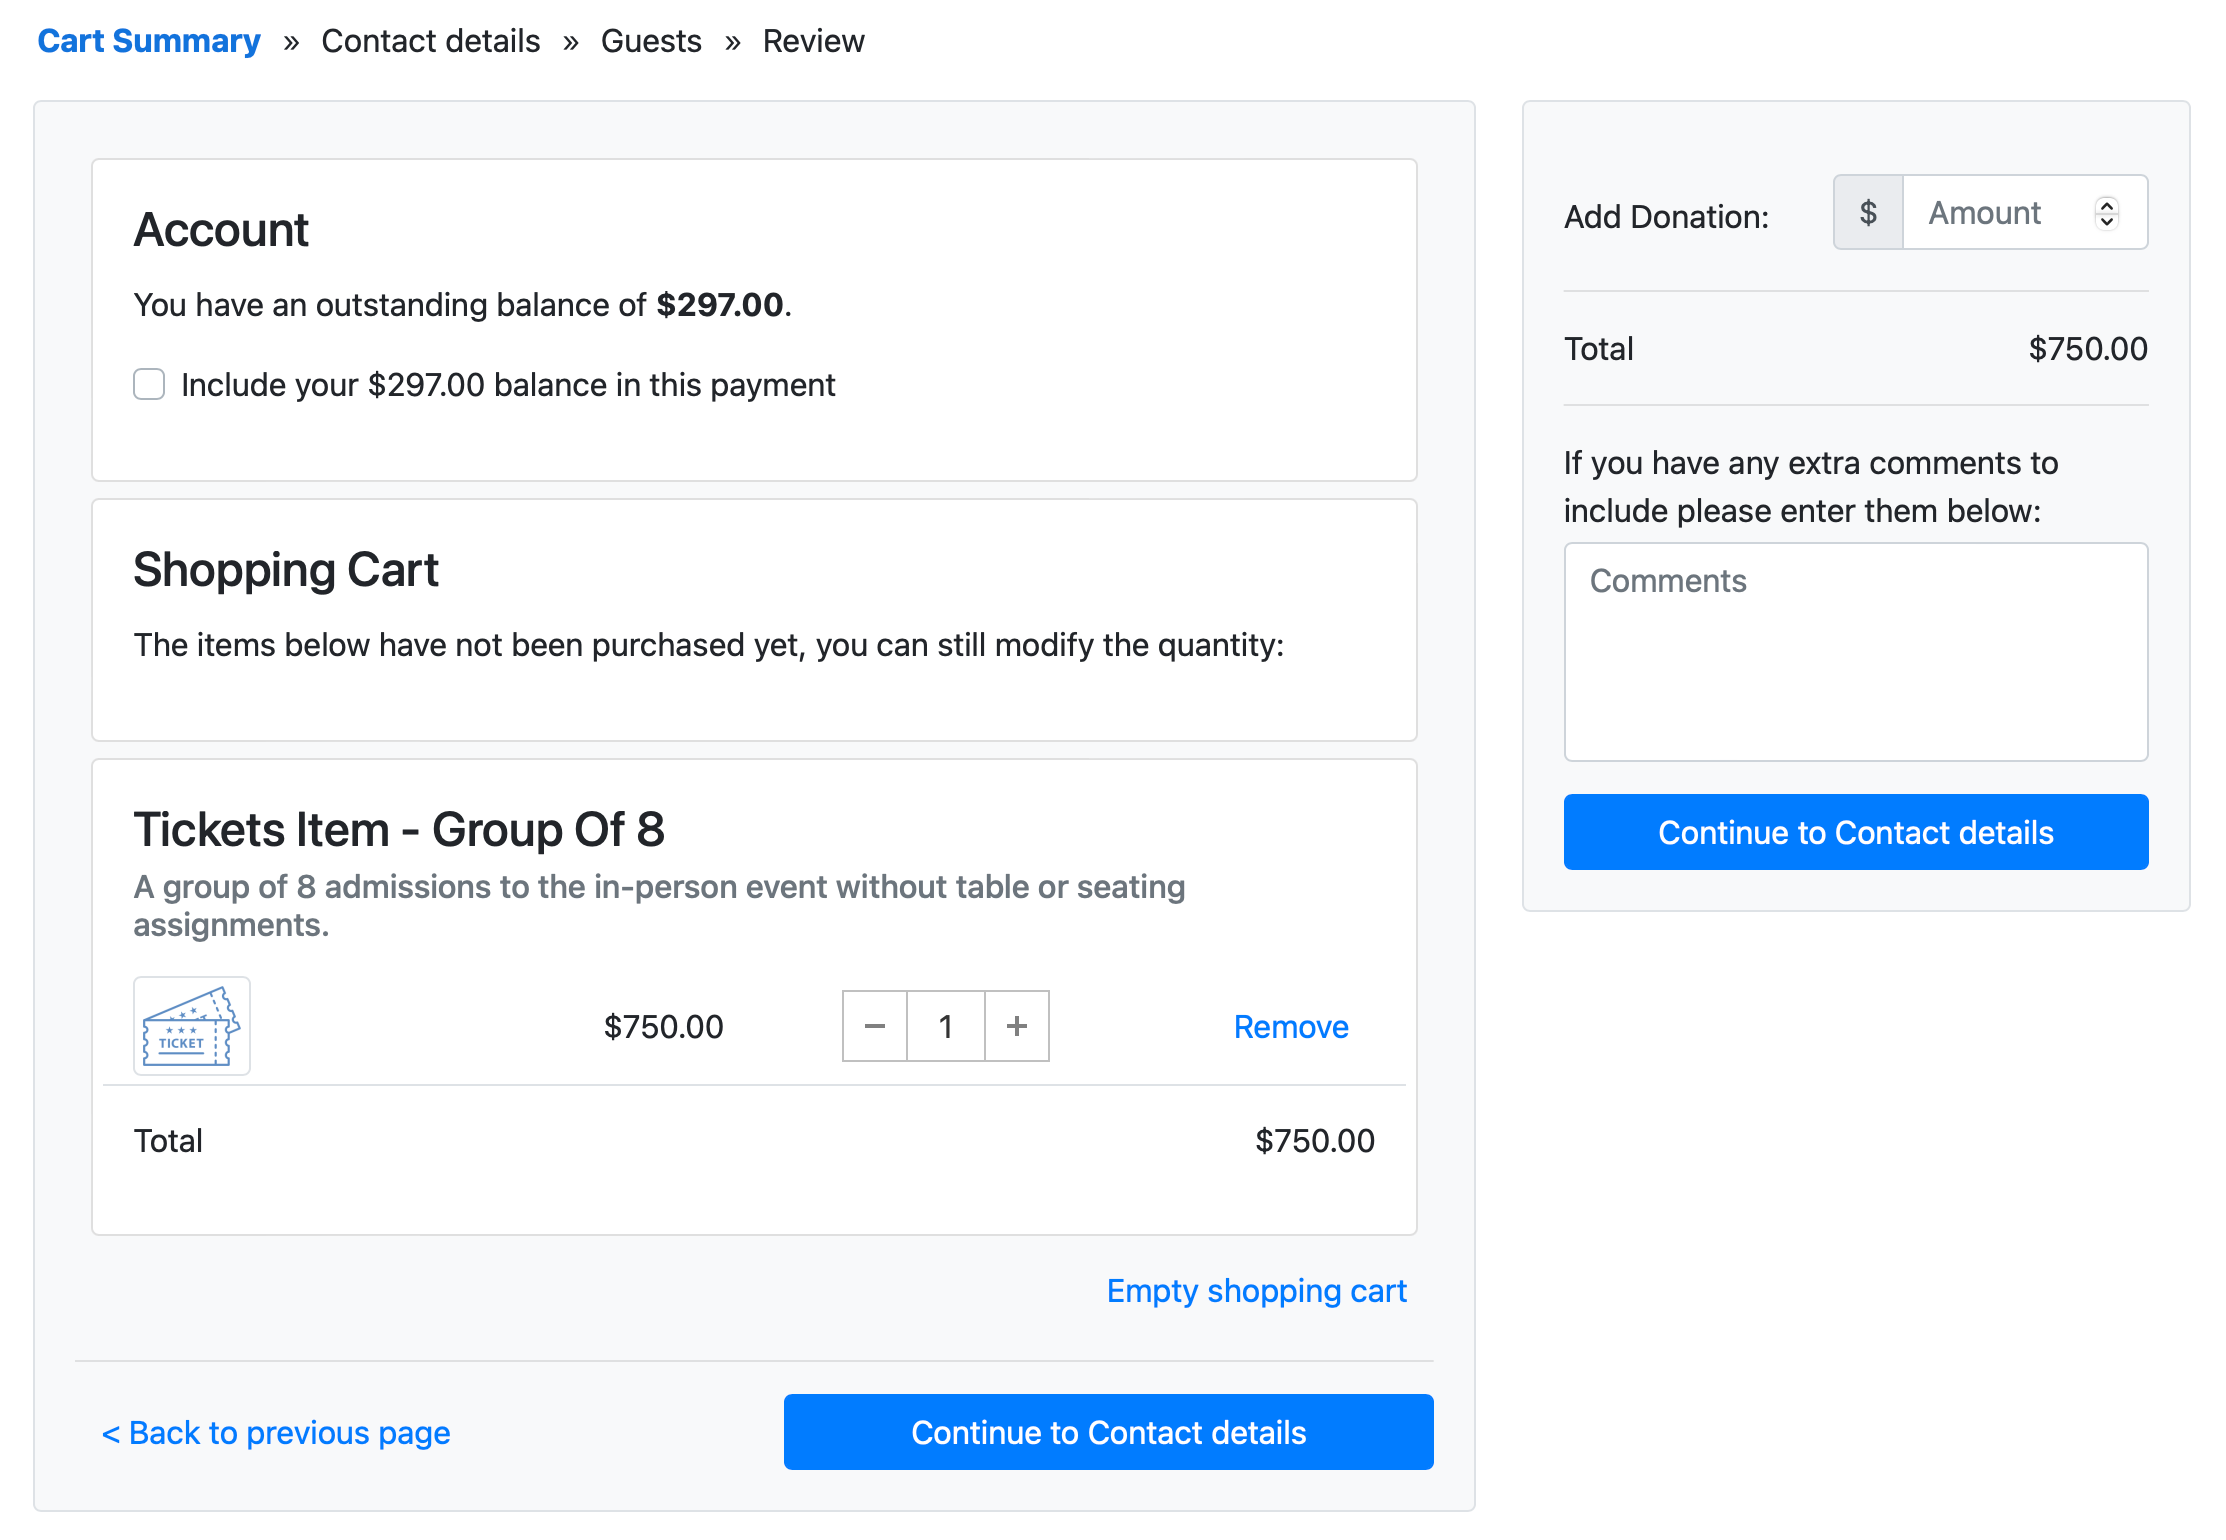Select the Guests breadcrumb step
This screenshot has height=1540, width=2226.
coord(651,41)
